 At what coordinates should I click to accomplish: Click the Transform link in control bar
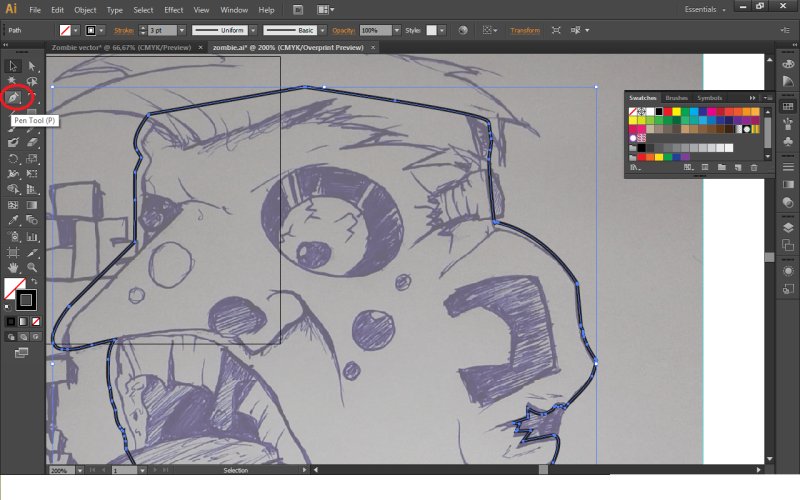click(x=525, y=31)
